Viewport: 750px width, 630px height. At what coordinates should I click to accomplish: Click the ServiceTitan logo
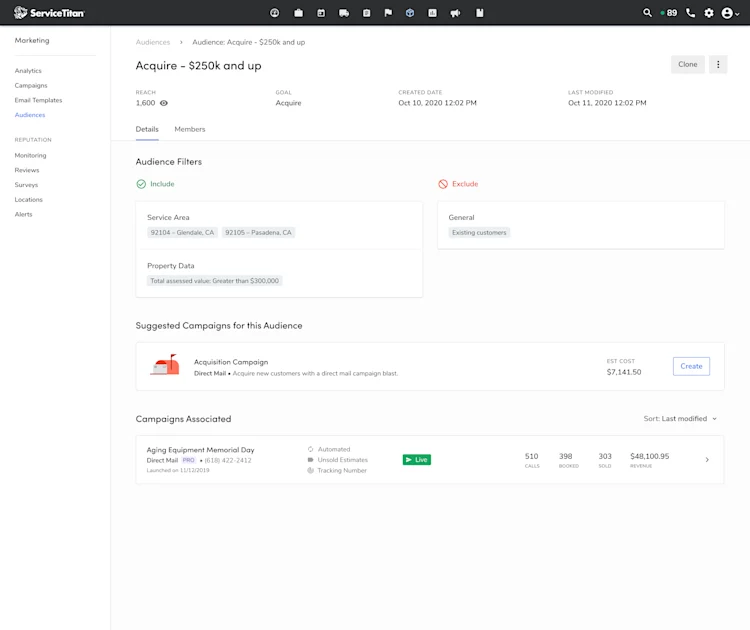[49, 12]
